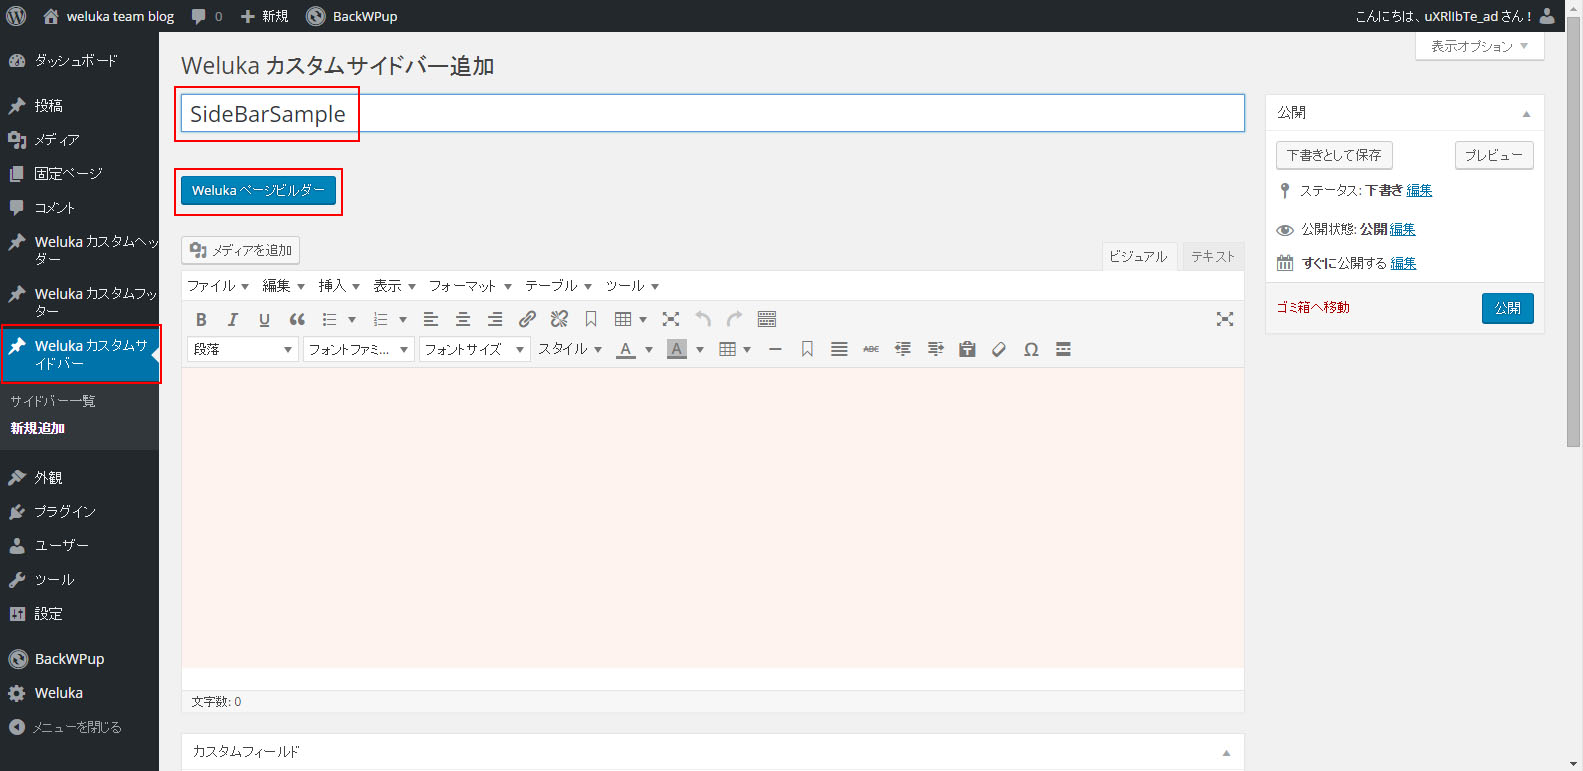Apply strikethrough formatting
The height and width of the screenshot is (771, 1583).
pos(871,349)
